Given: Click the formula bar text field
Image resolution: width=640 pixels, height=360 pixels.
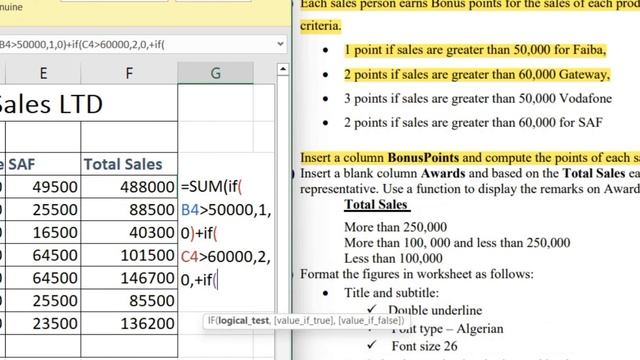Looking at the screenshot, I should click(x=137, y=44).
